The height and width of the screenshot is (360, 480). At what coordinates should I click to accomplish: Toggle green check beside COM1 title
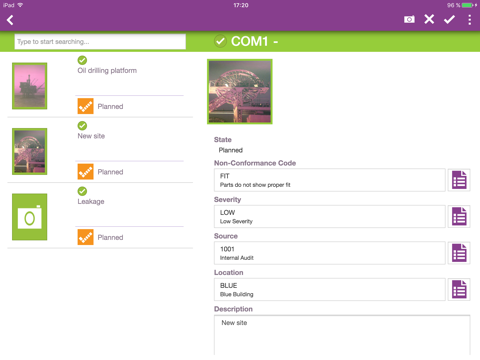220,41
